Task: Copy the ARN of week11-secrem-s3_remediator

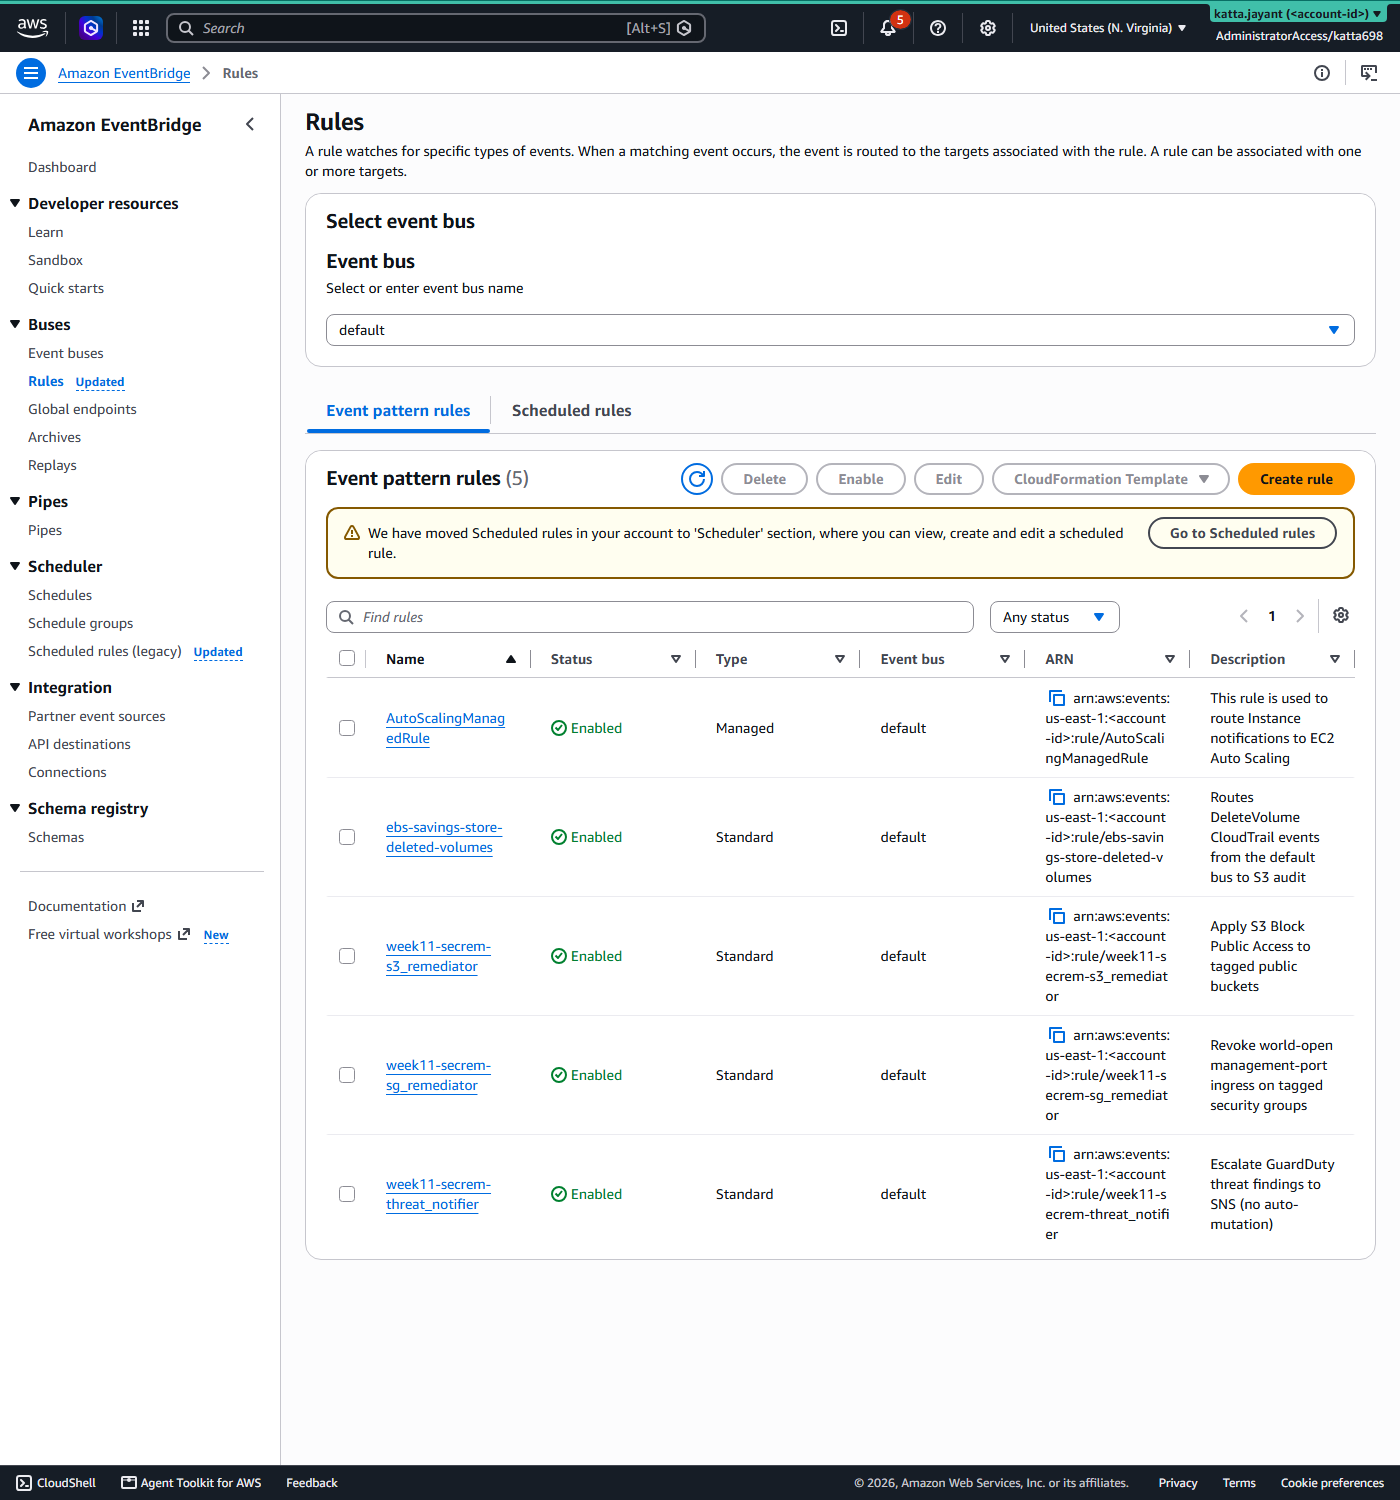Action: coord(1057,916)
